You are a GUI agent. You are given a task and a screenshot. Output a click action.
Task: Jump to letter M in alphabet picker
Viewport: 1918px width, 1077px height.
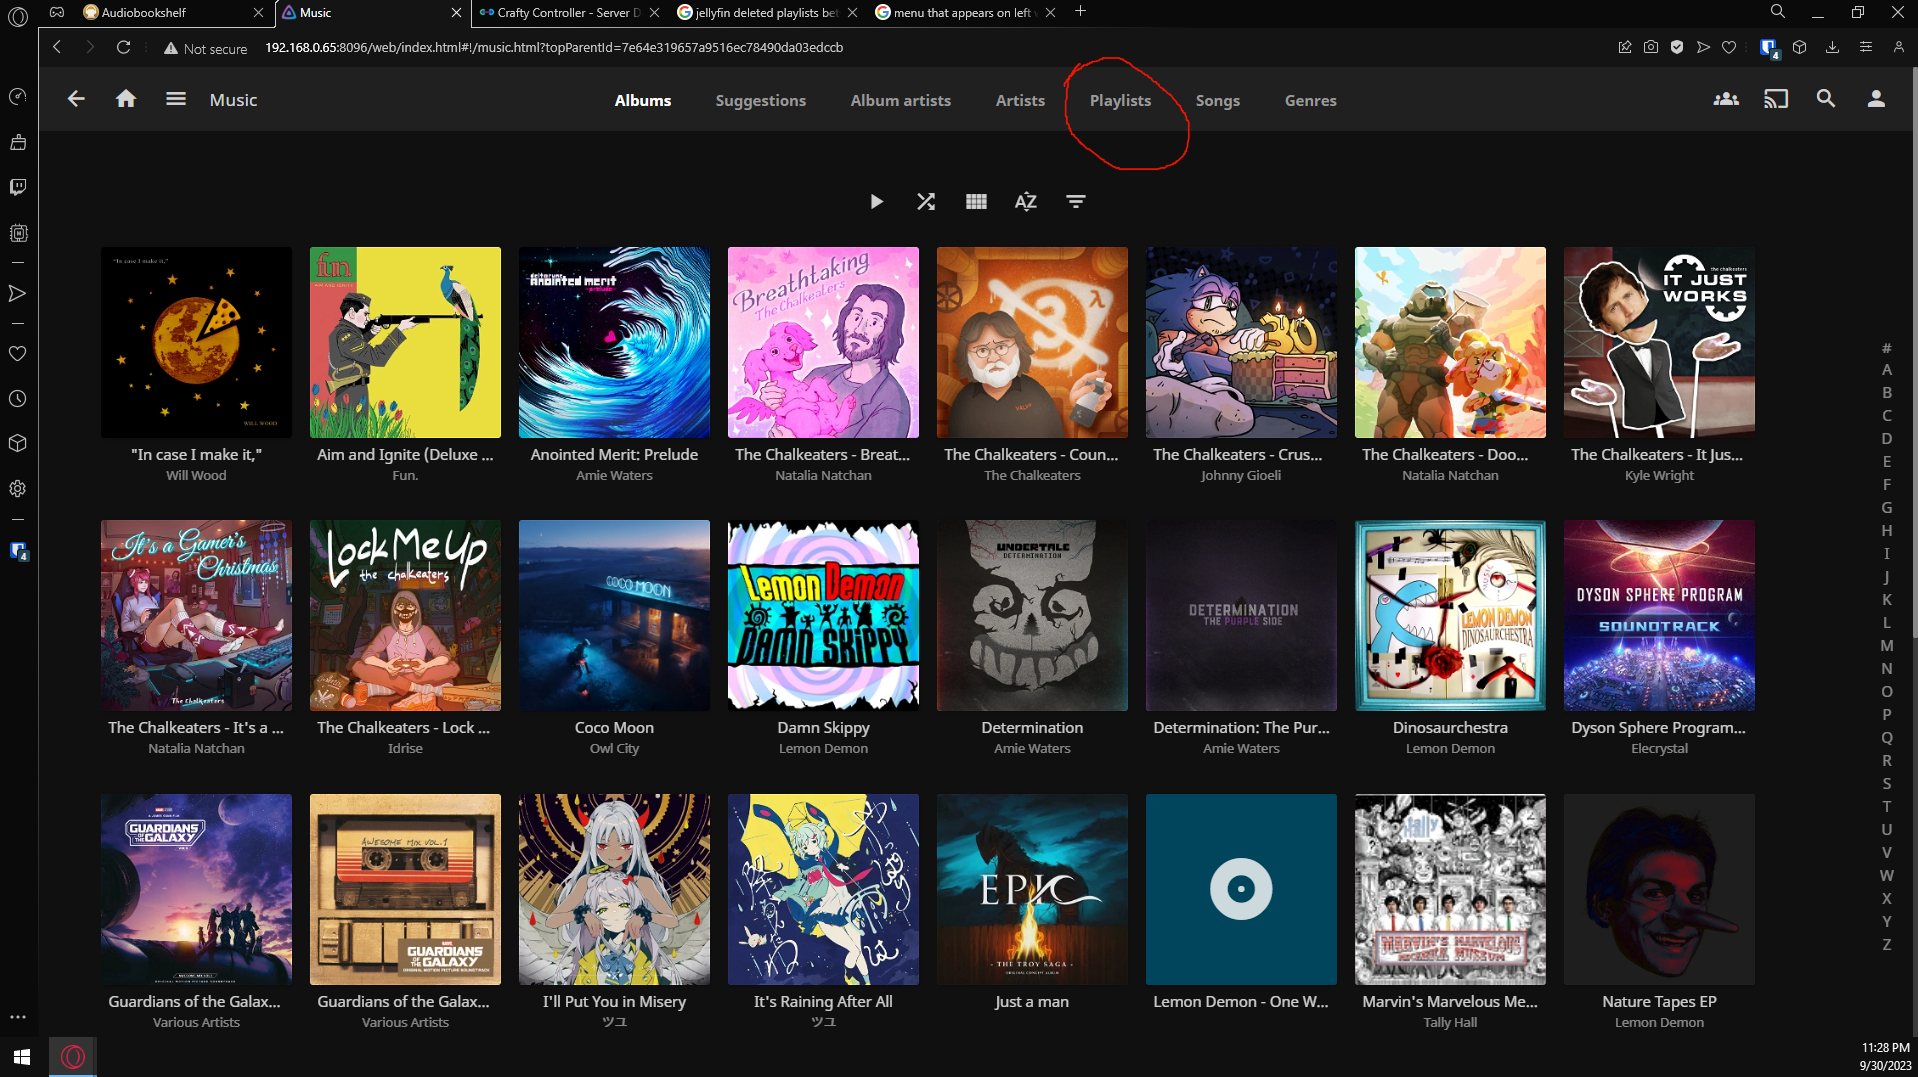[1886, 645]
